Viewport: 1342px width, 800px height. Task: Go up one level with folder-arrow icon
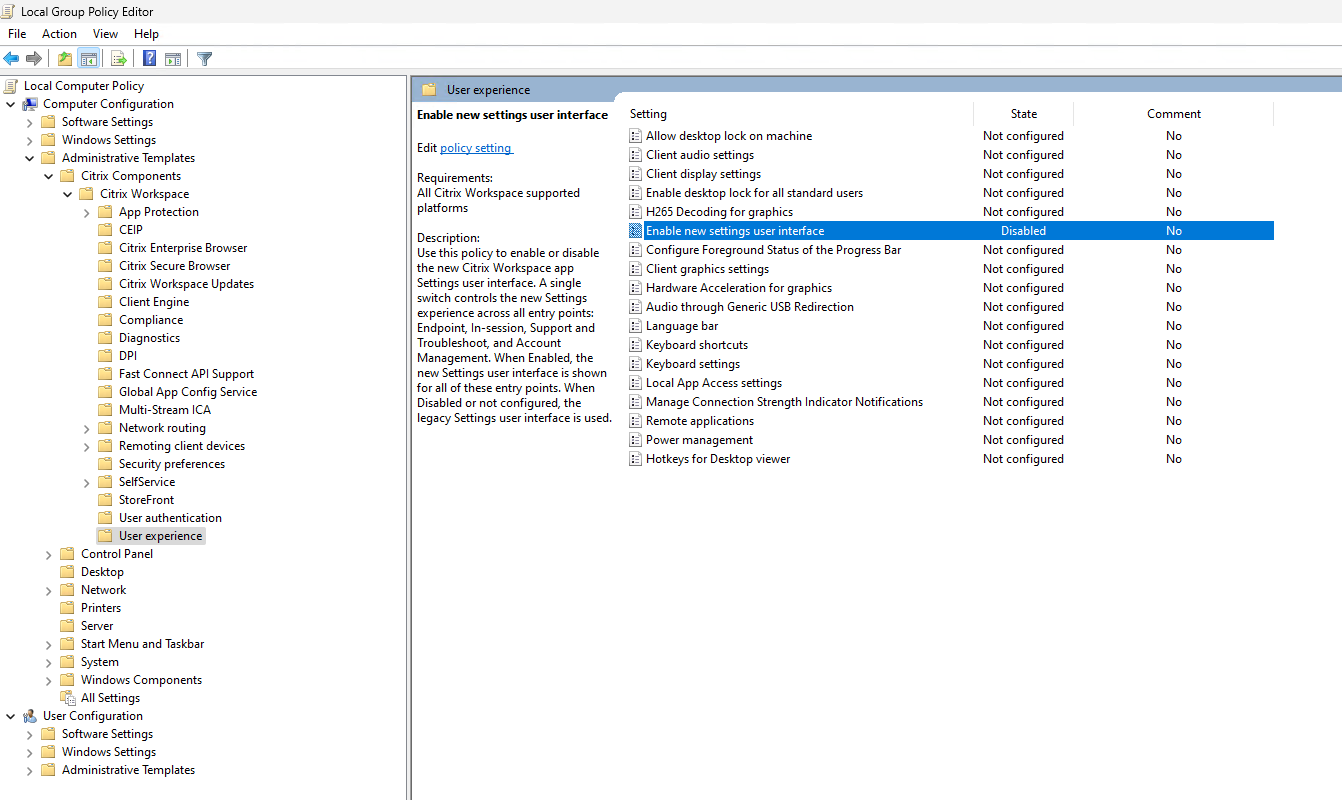(65, 58)
